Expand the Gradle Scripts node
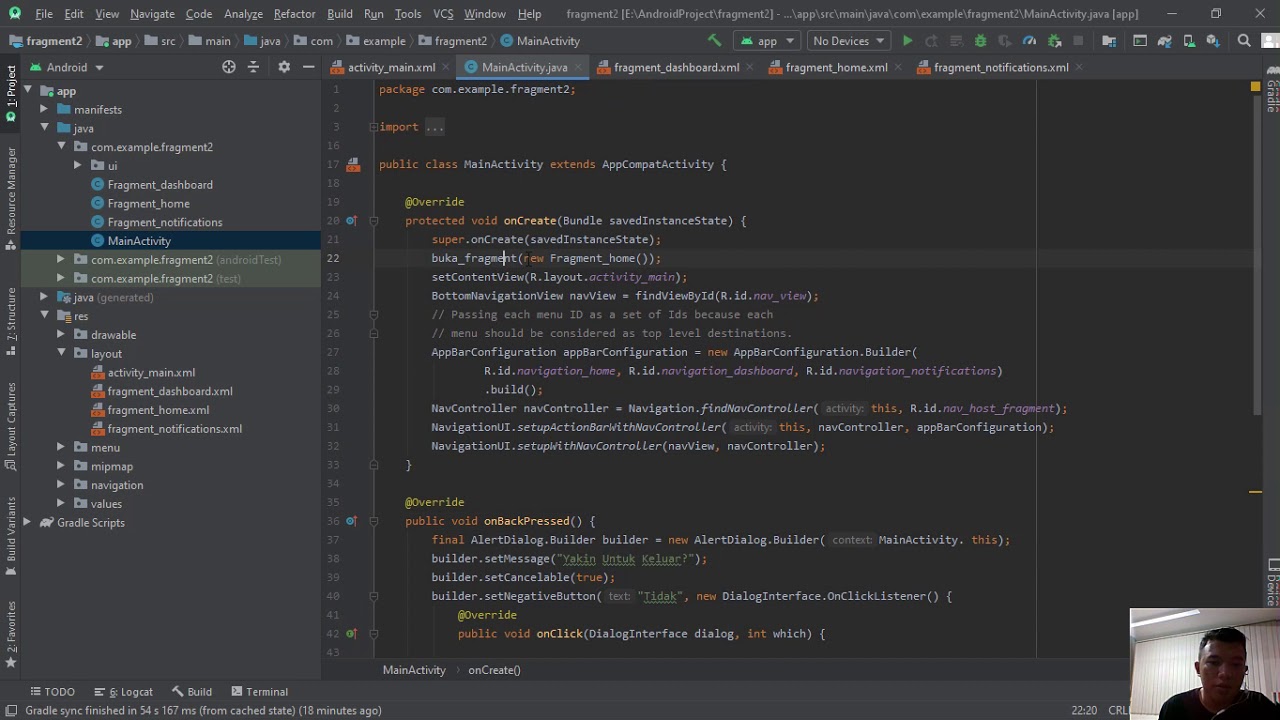 (27, 523)
